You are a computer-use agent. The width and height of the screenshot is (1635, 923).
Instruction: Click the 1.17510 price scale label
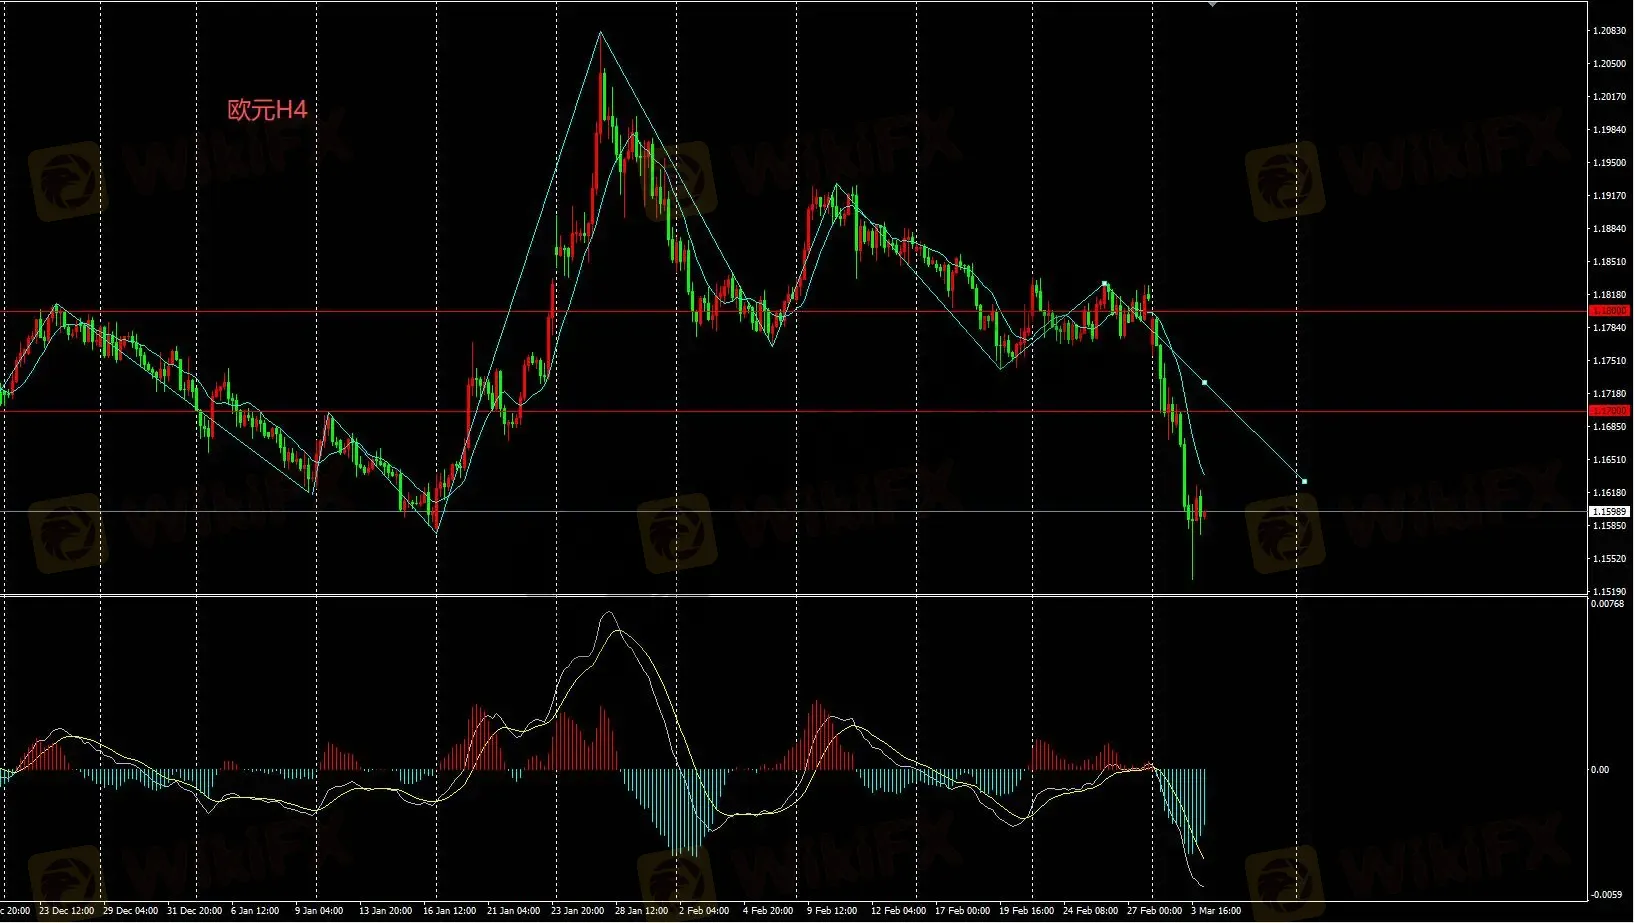1609,361
